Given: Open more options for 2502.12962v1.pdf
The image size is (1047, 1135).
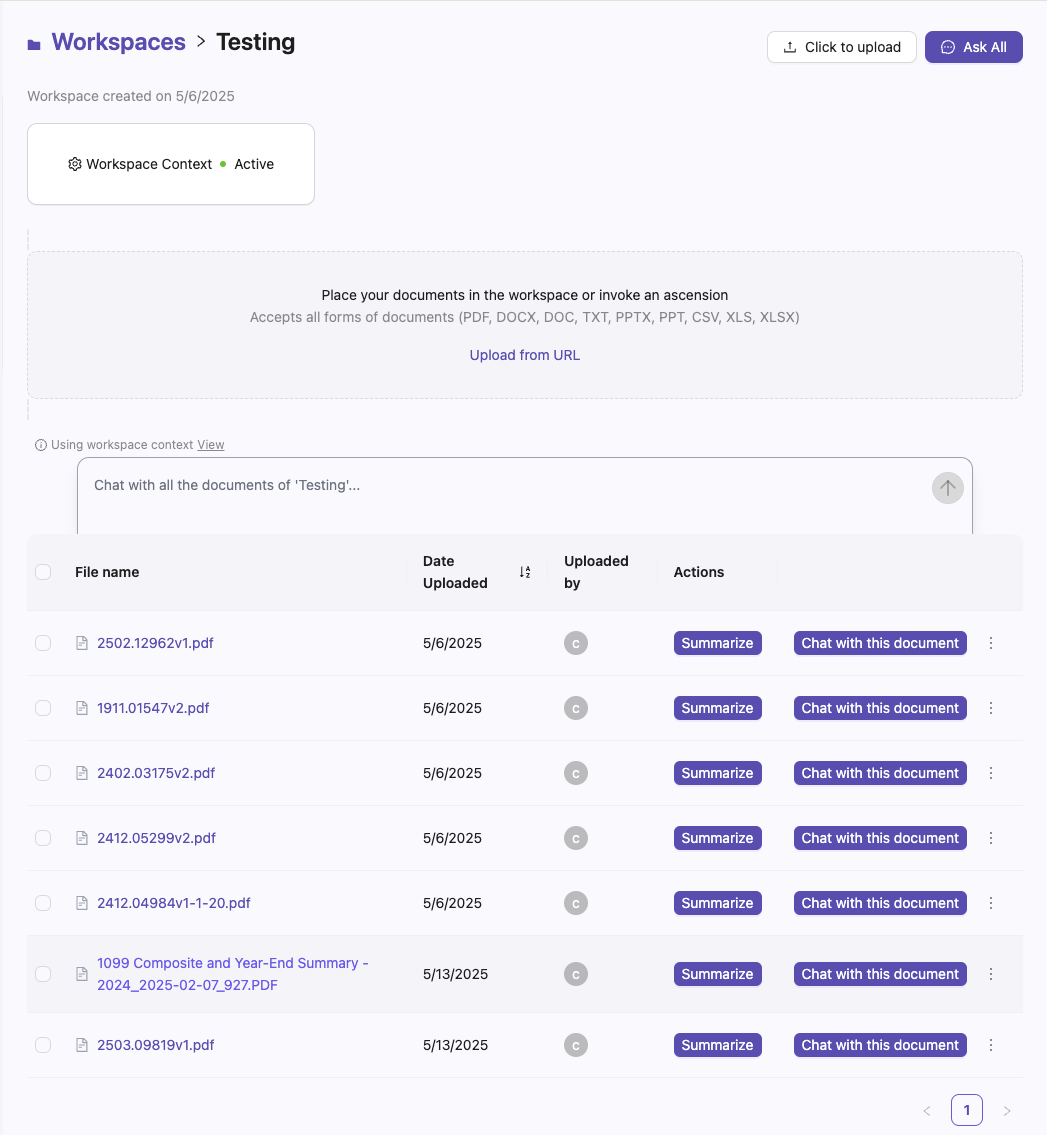Looking at the screenshot, I should [x=991, y=643].
